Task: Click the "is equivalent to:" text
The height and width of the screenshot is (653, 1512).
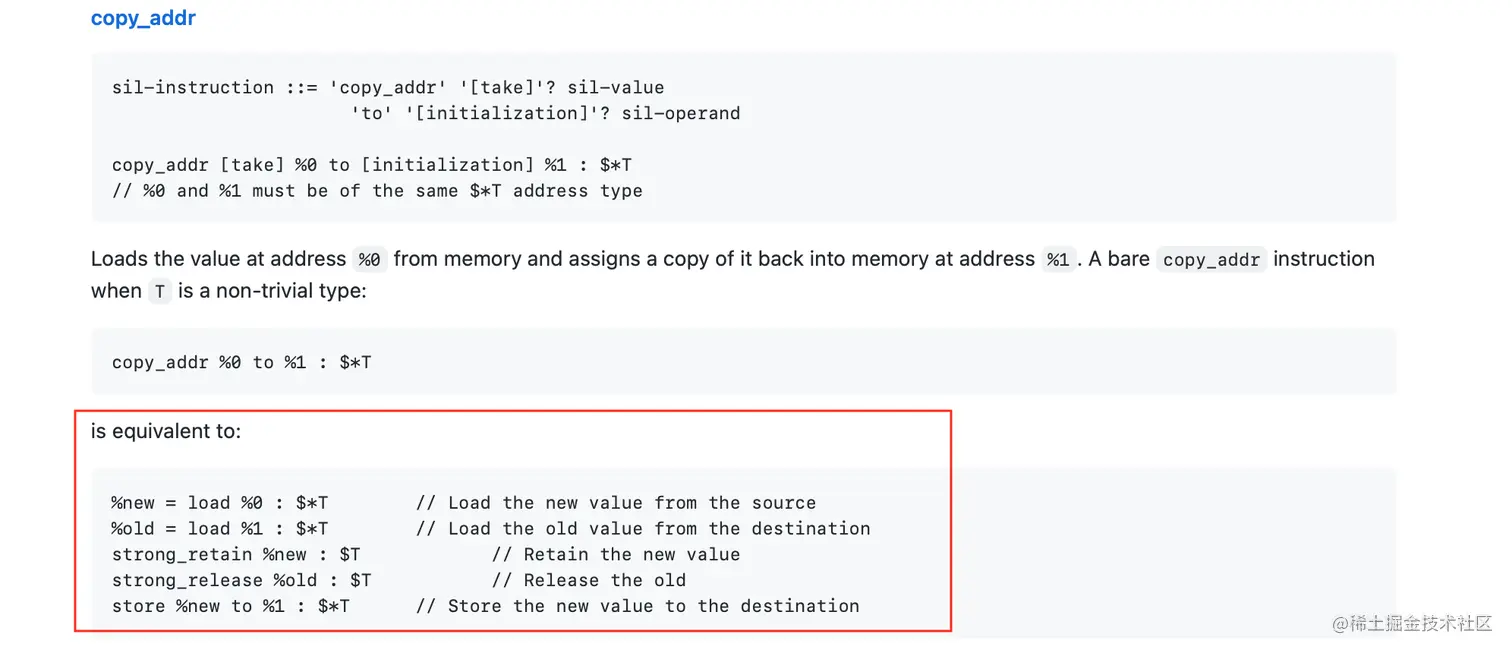Action: pyautogui.click(x=166, y=432)
